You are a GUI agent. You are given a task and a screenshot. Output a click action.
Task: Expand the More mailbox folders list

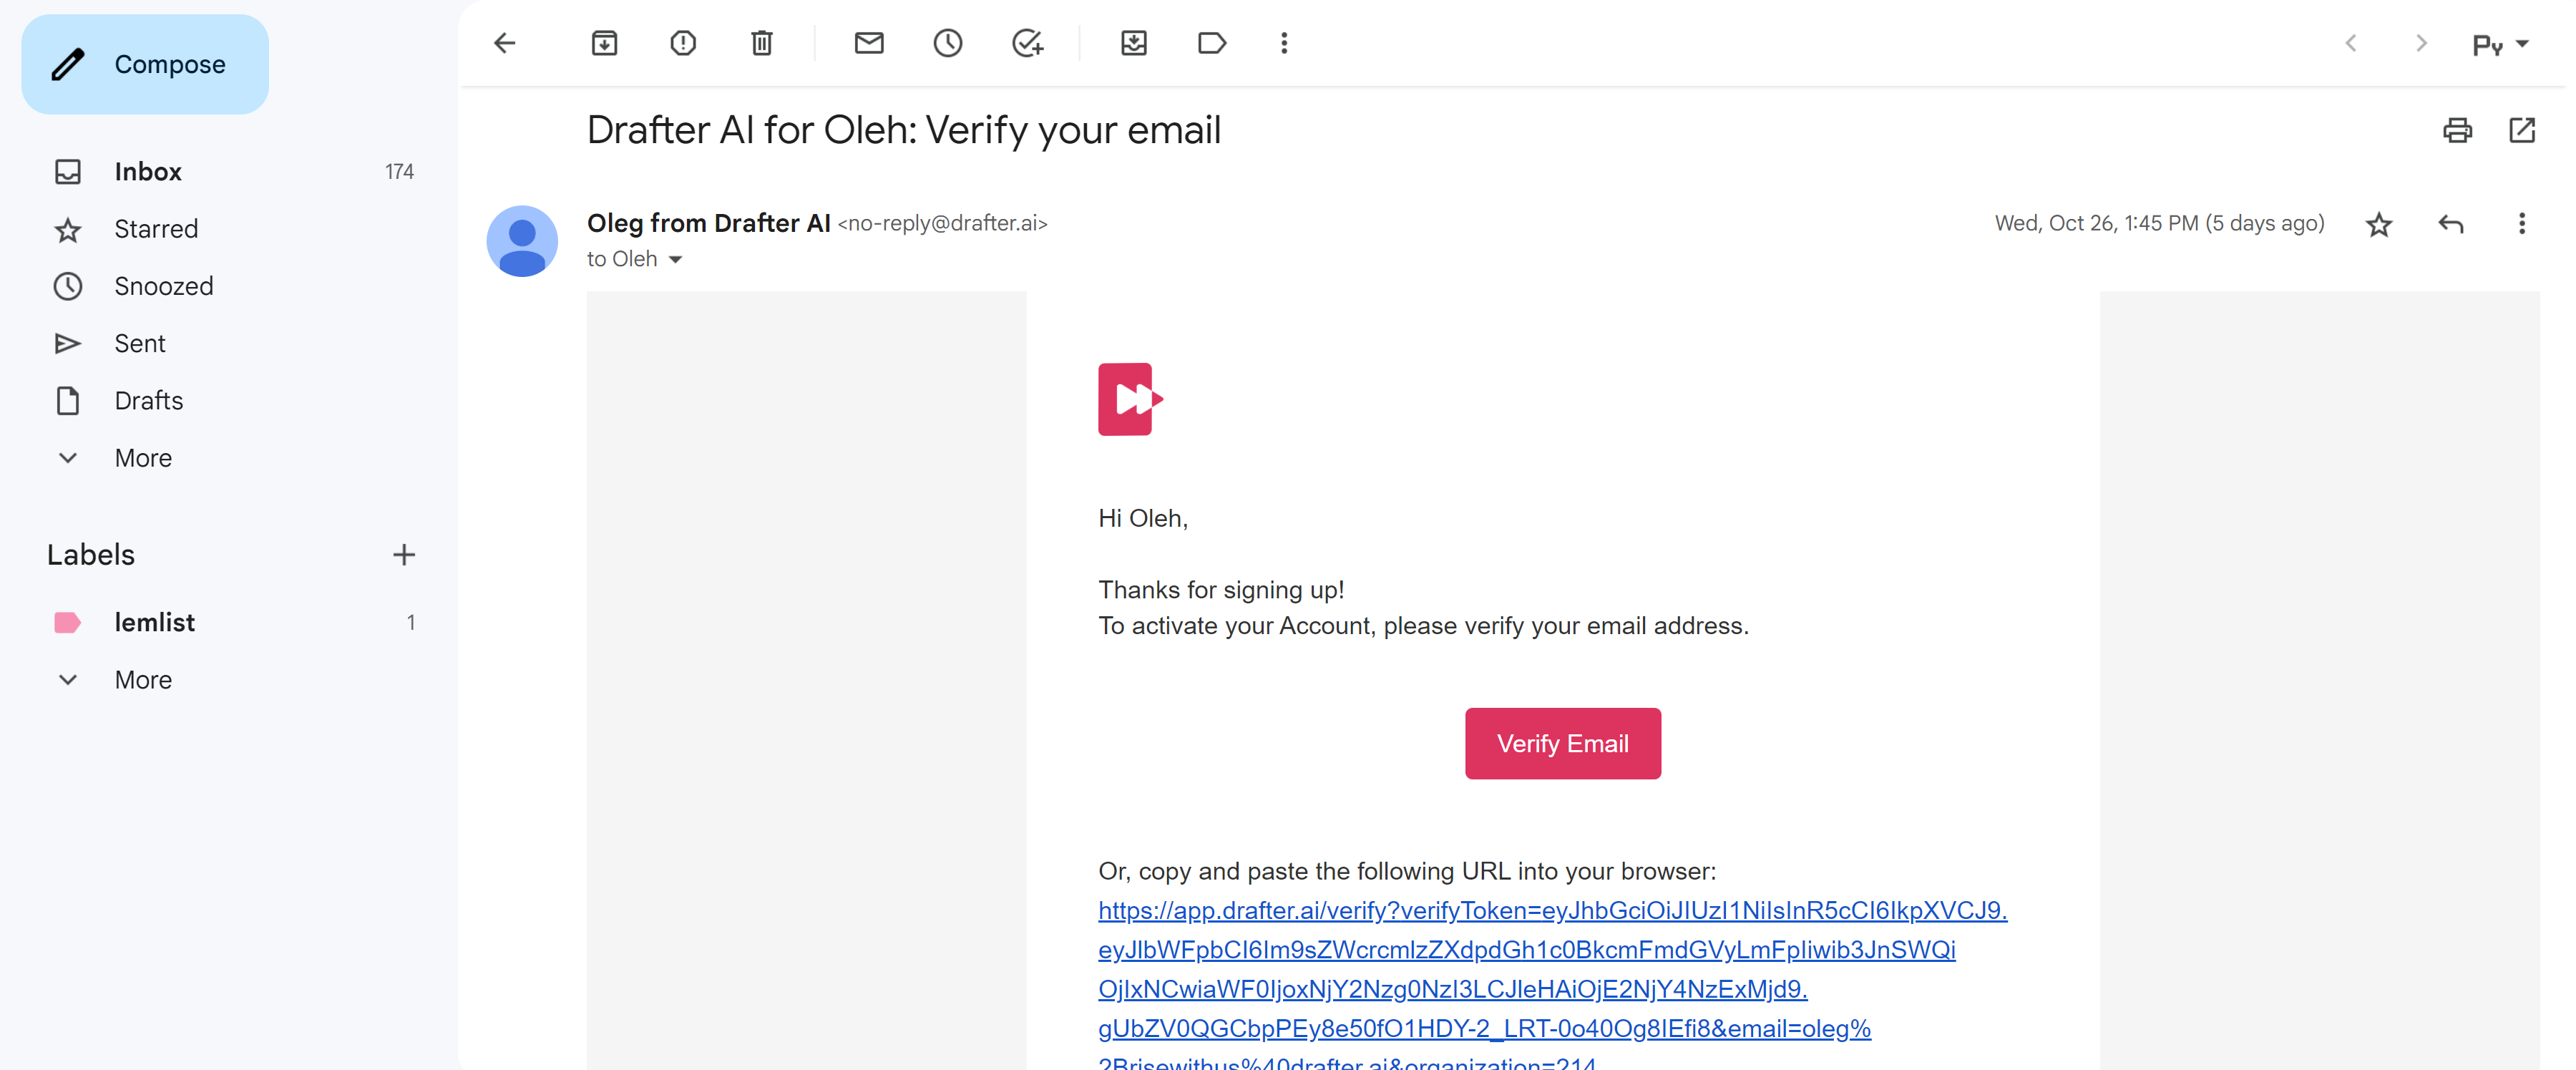(143, 458)
